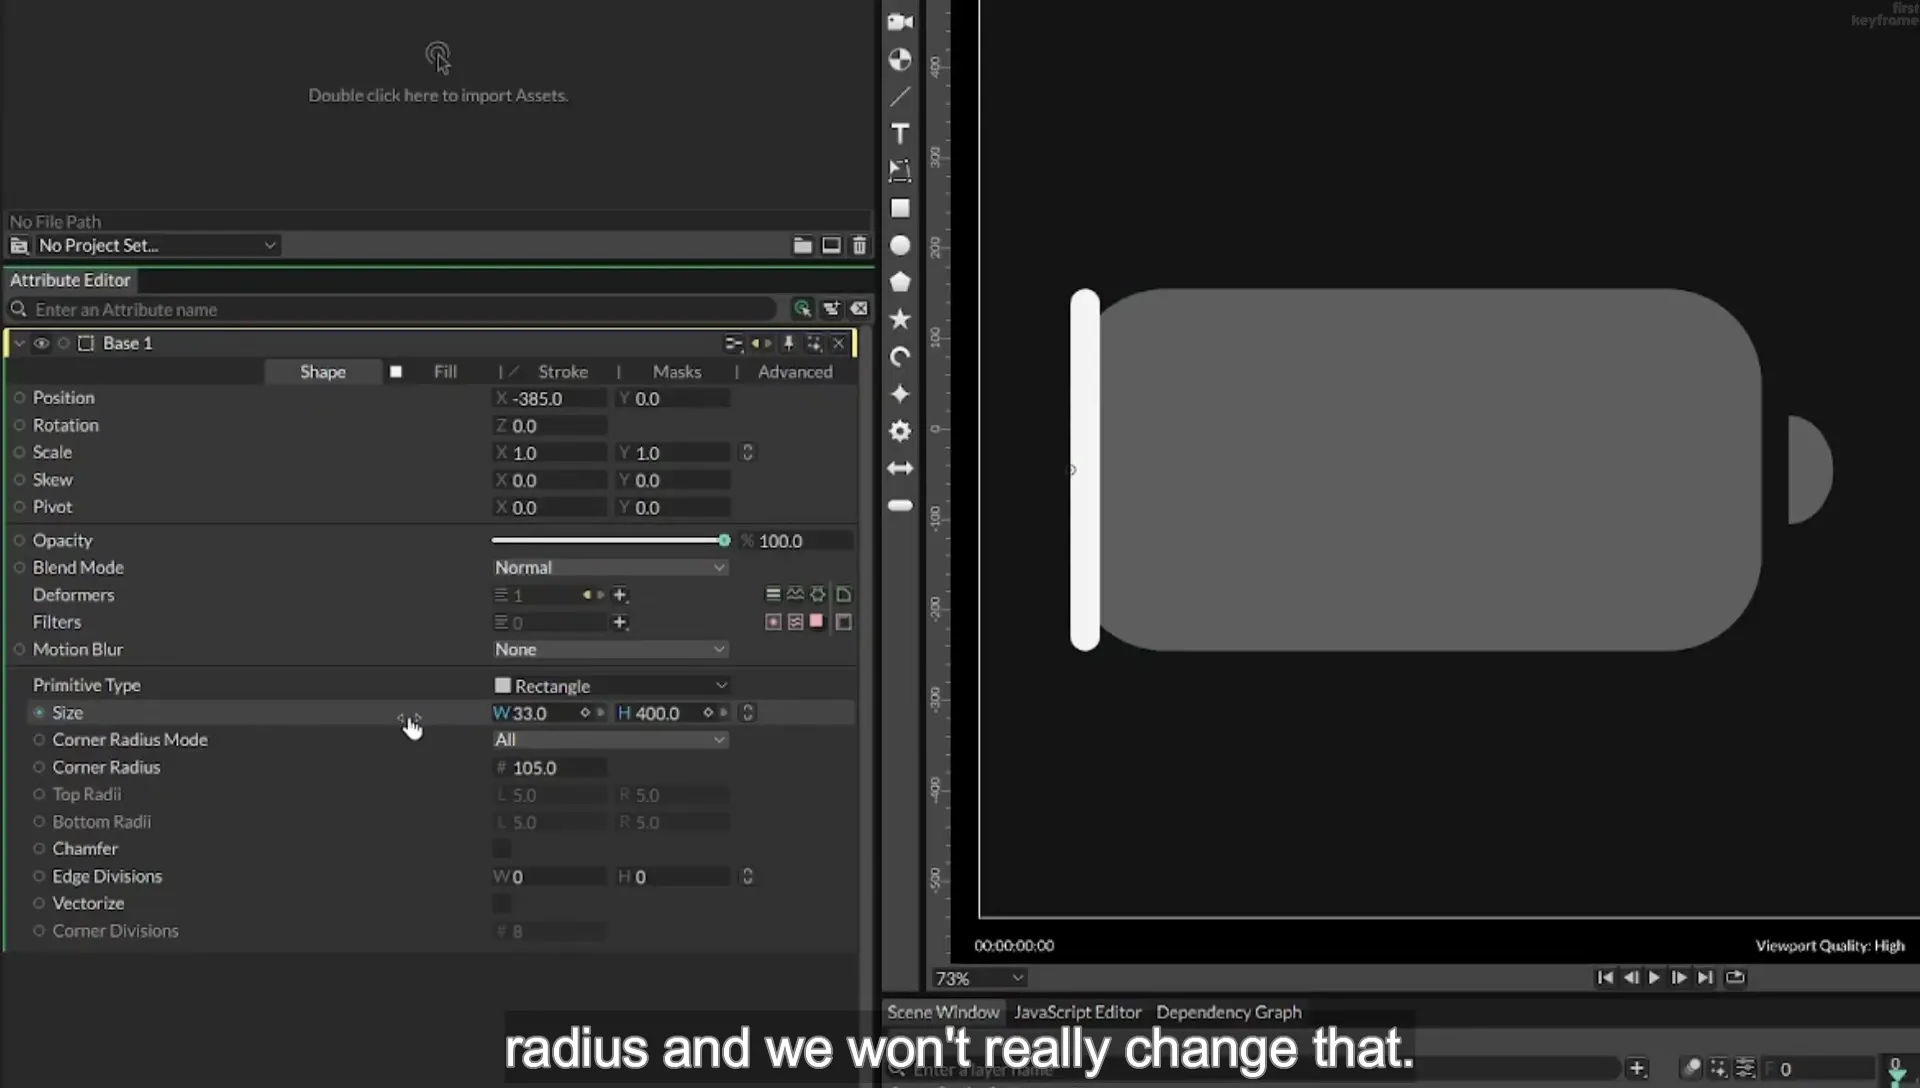Pin the Base 1 attribute panel
1920x1088 pixels.
(788, 343)
